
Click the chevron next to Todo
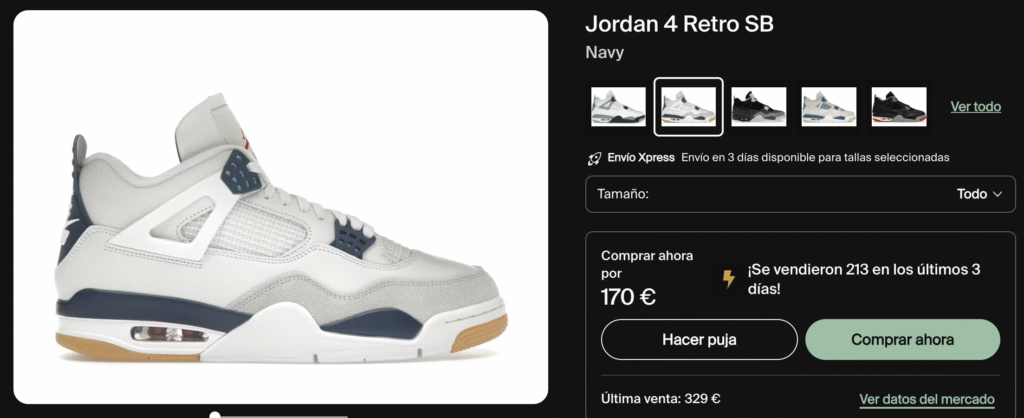997,194
